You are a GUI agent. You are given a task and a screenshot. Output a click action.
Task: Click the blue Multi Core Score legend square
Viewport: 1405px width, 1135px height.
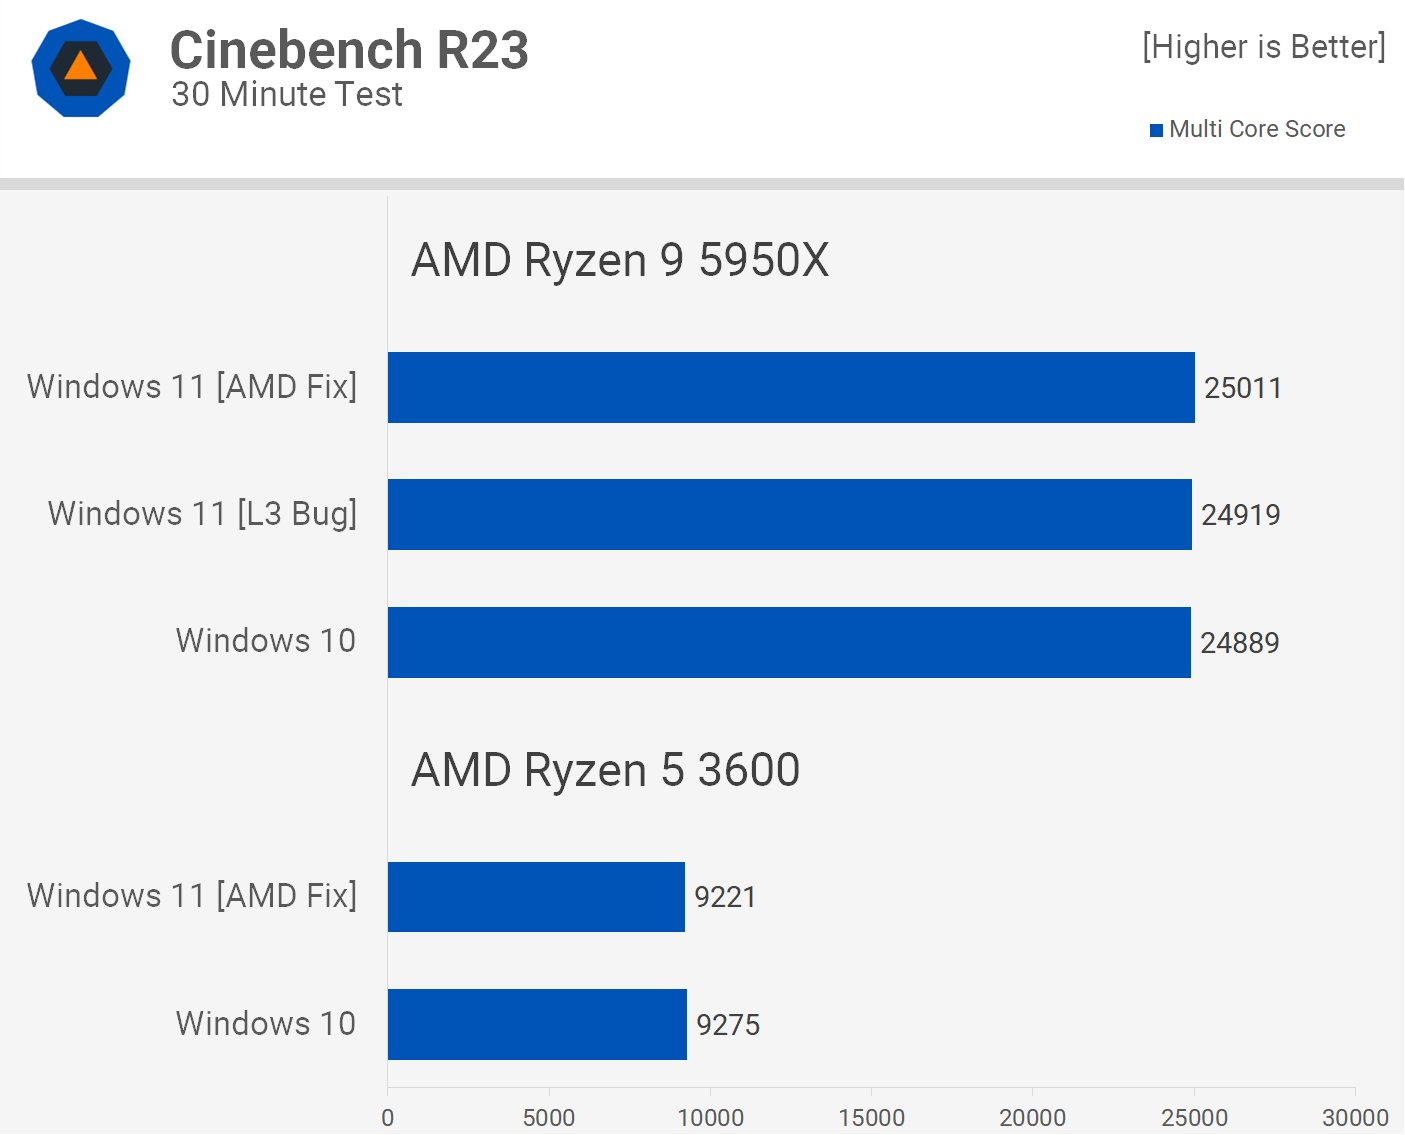click(x=1156, y=130)
